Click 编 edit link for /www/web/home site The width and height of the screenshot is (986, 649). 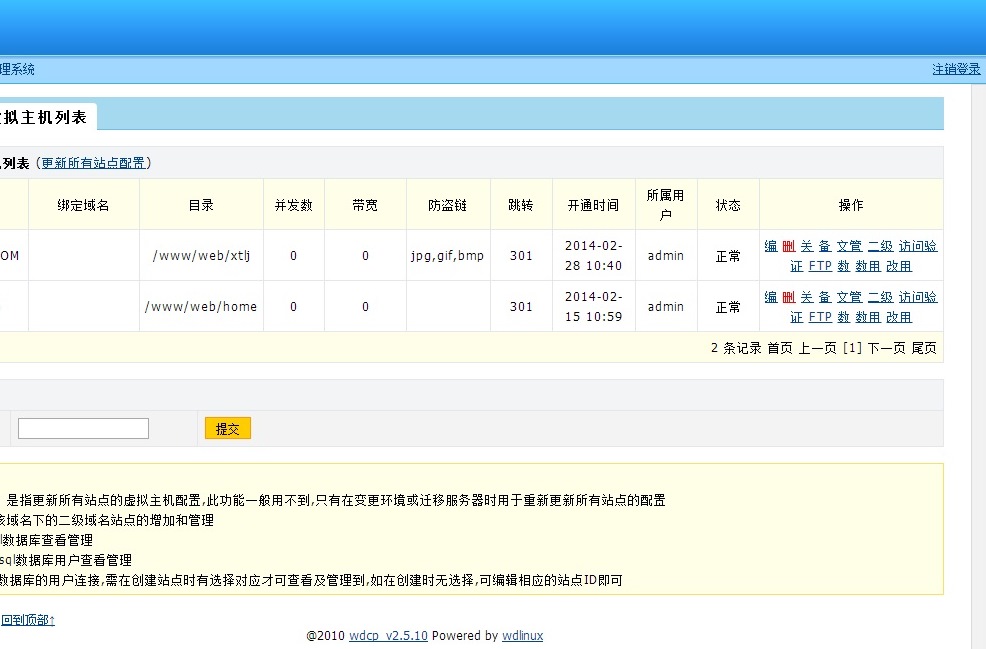click(x=771, y=297)
